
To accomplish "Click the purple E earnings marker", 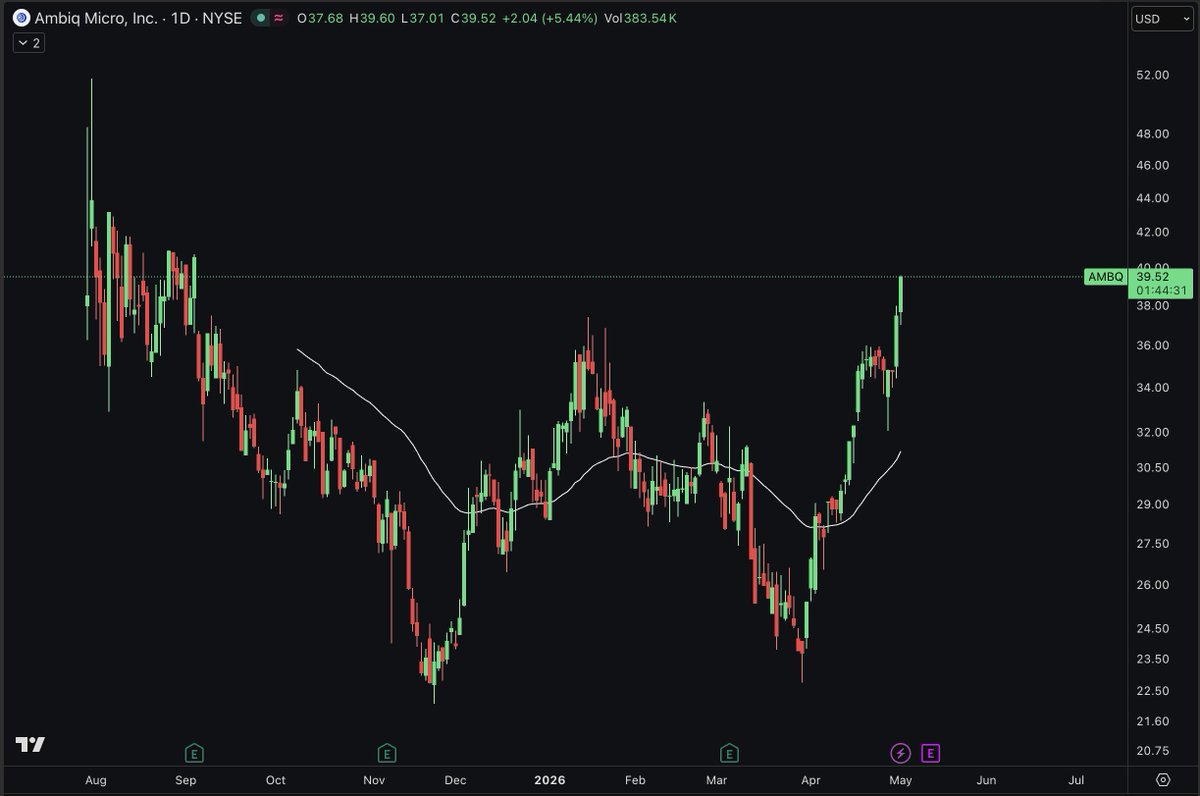I will tap(930, 753).
